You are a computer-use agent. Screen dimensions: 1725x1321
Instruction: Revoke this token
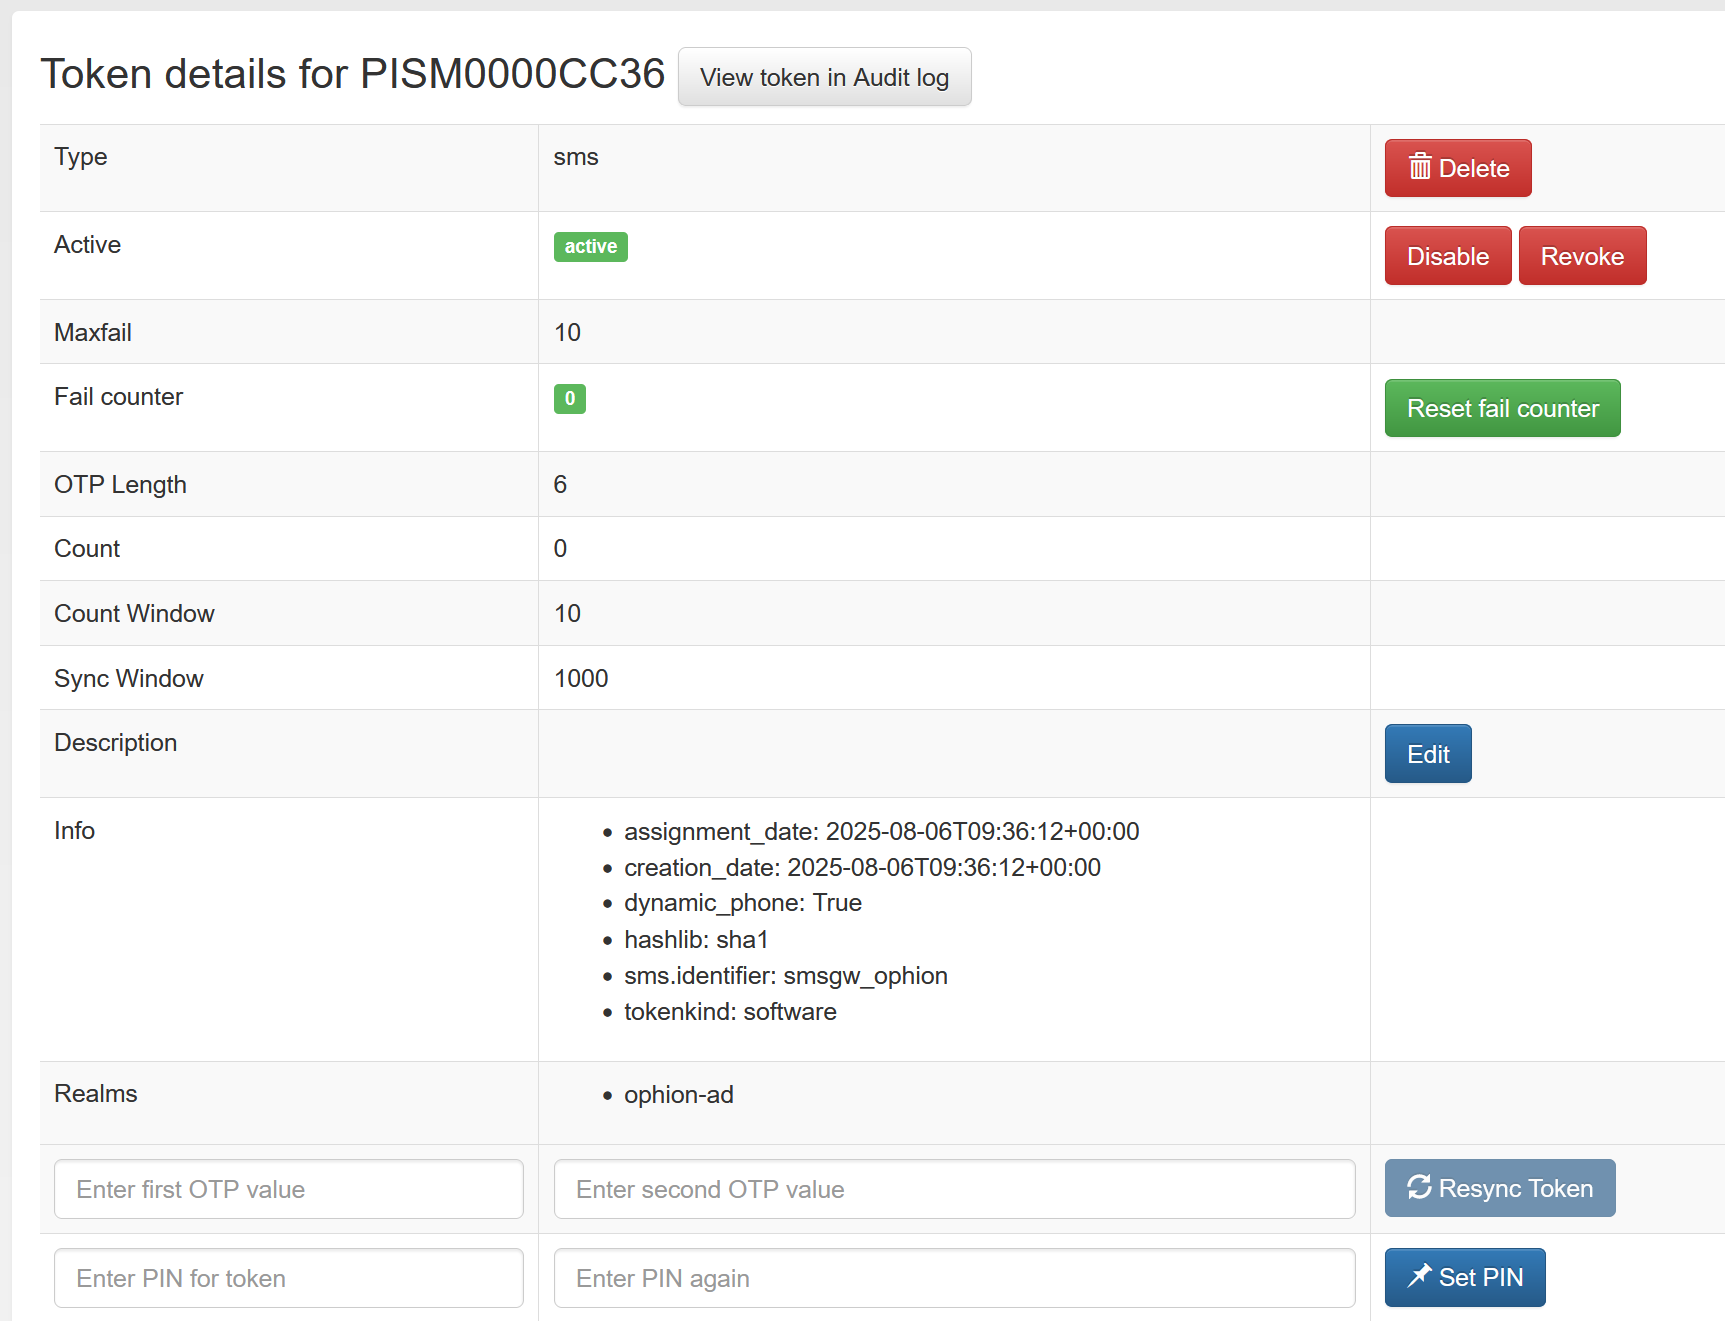(1582, 256)
